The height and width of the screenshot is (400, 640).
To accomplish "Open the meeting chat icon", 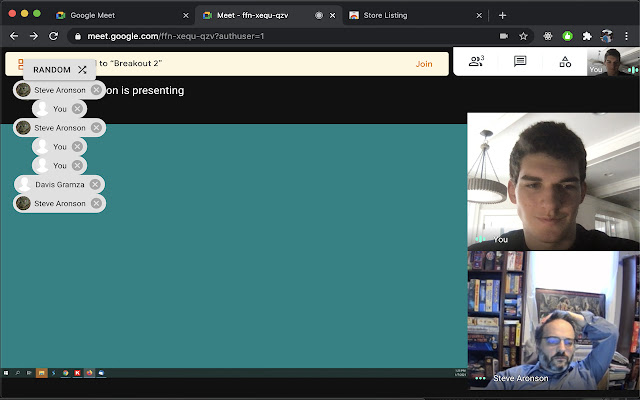I will [x=520, y=62].
